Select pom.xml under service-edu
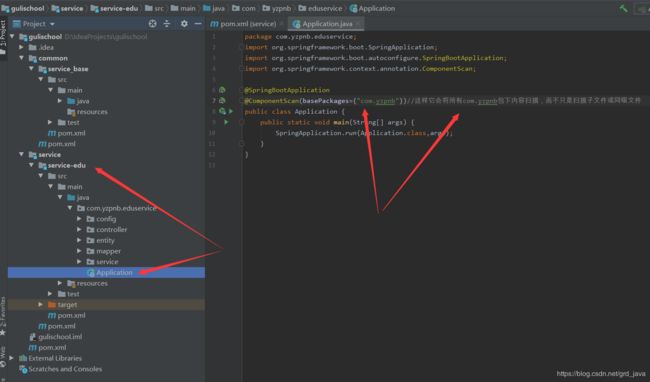This screenshot has width=650, height=382. 67,315
